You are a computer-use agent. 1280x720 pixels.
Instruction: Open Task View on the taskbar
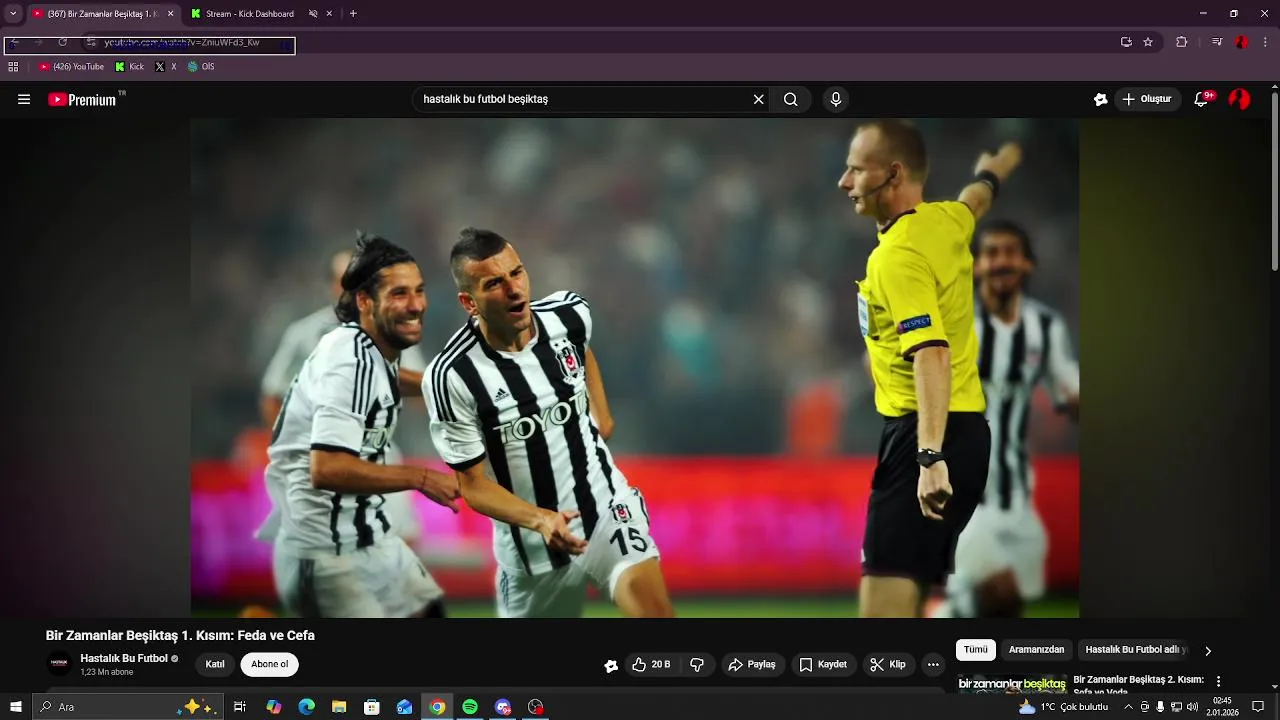coord(240,707)
